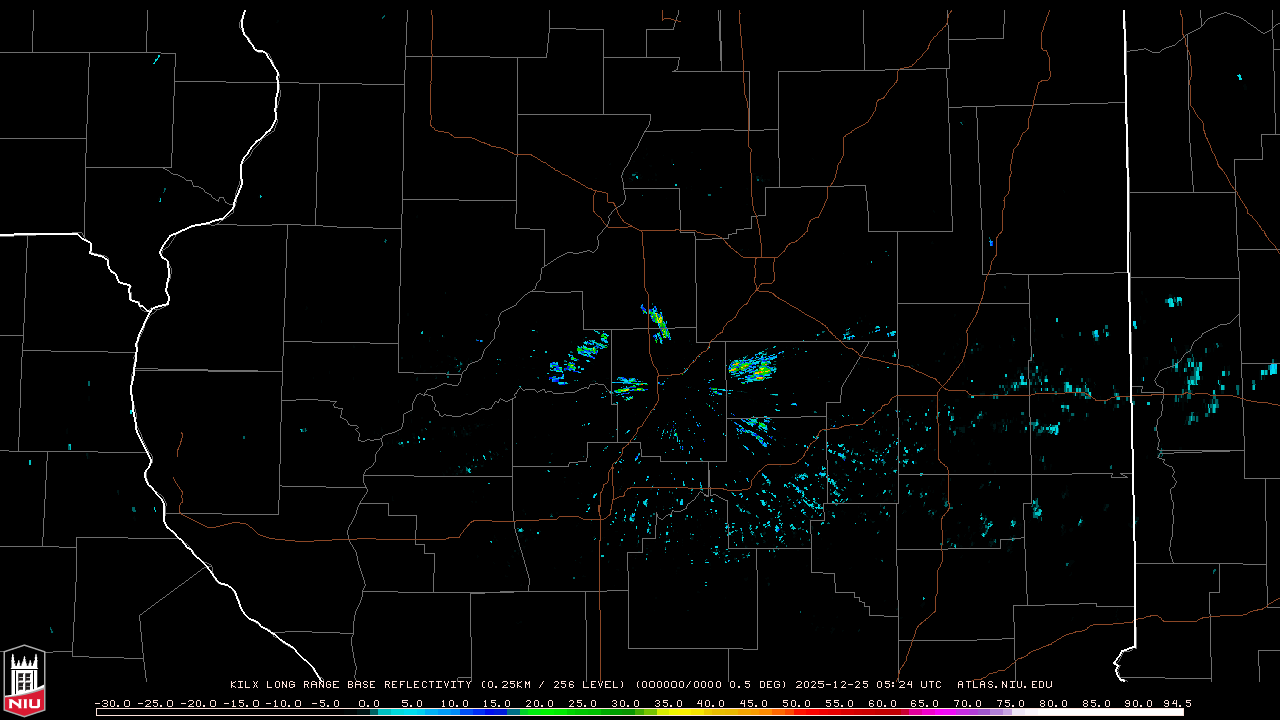1280x720 pixels.
Task: Click the NIU castle logo
Action: coord(24,682)
